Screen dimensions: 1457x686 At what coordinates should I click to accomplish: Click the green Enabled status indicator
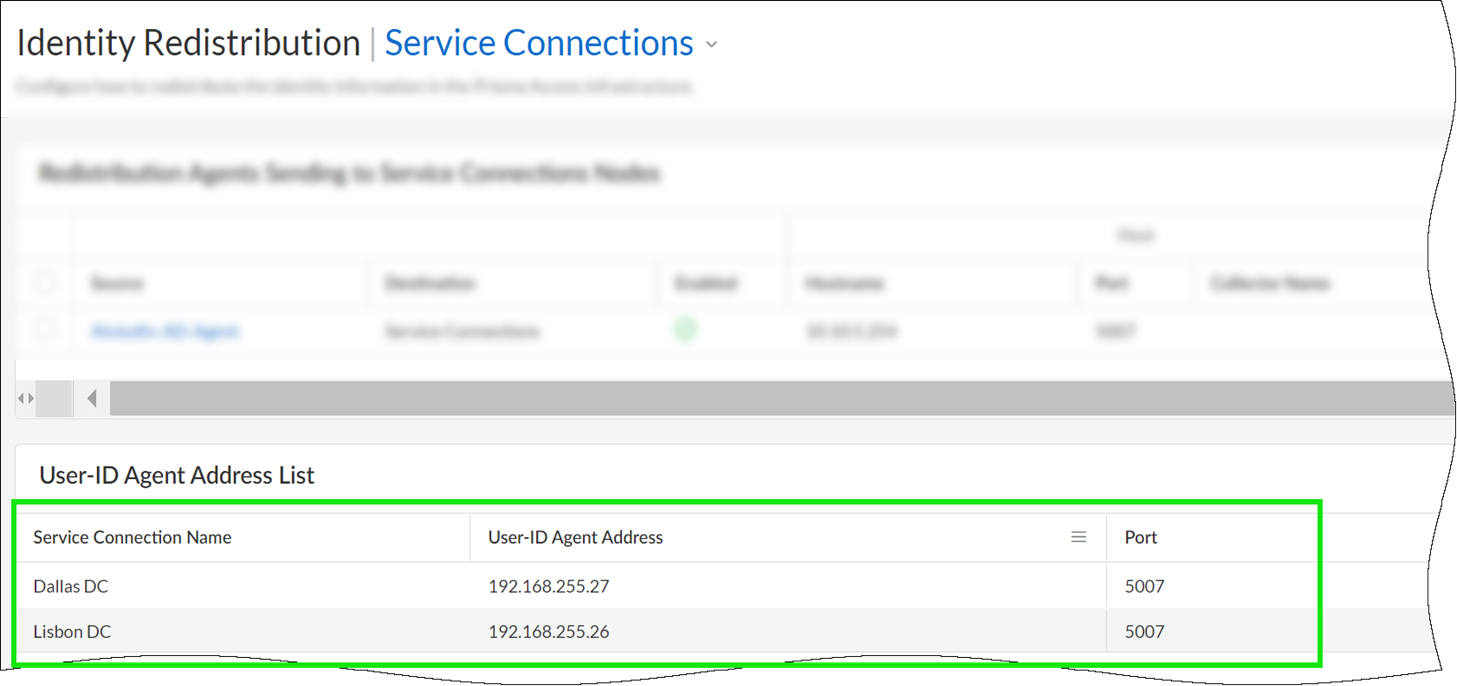685,330
